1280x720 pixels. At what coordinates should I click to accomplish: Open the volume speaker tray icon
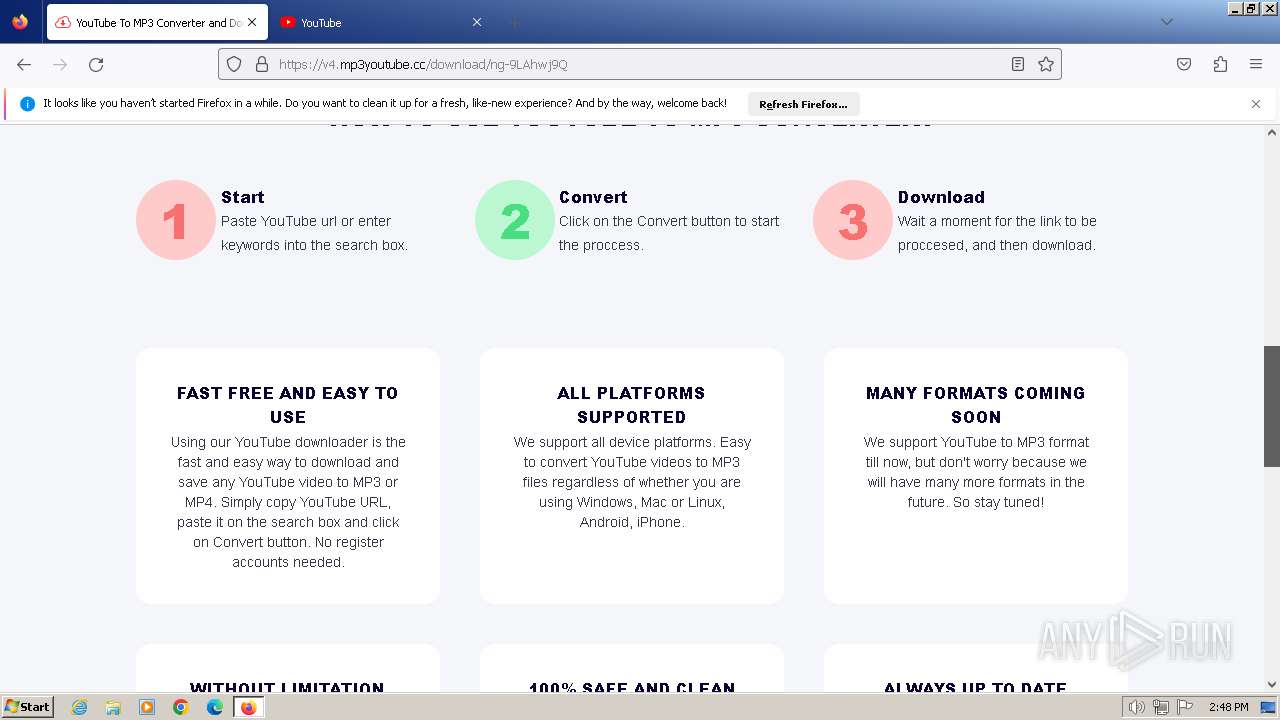coord(1137,707)
